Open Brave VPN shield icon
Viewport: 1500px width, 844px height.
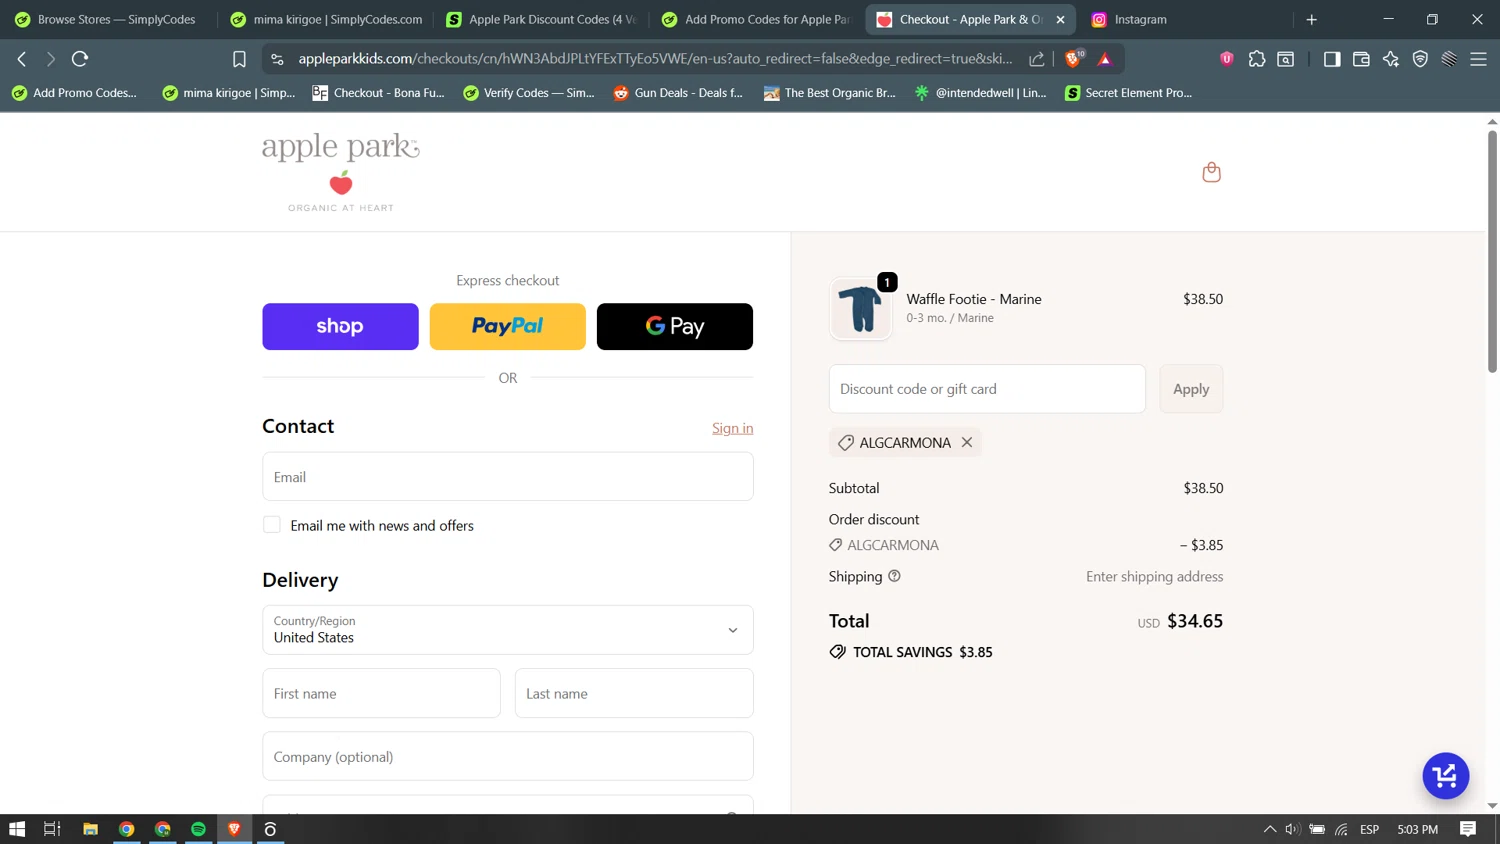(x=1420, y=59)
